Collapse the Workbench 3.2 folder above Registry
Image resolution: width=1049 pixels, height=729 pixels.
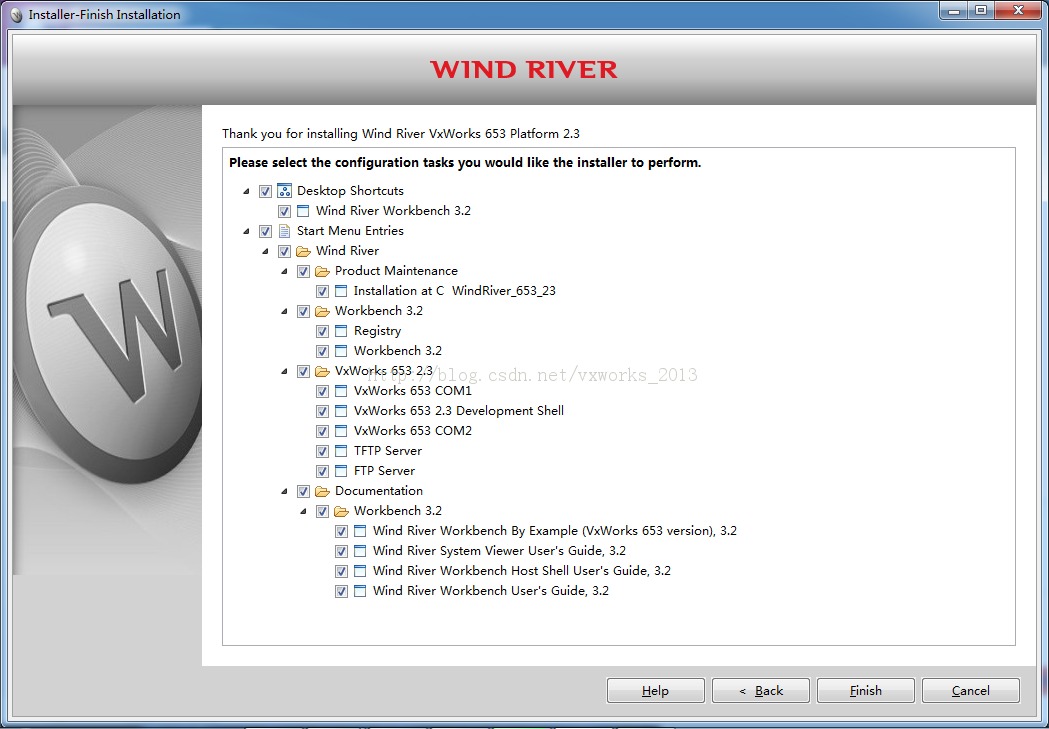[x=284, y=312]
